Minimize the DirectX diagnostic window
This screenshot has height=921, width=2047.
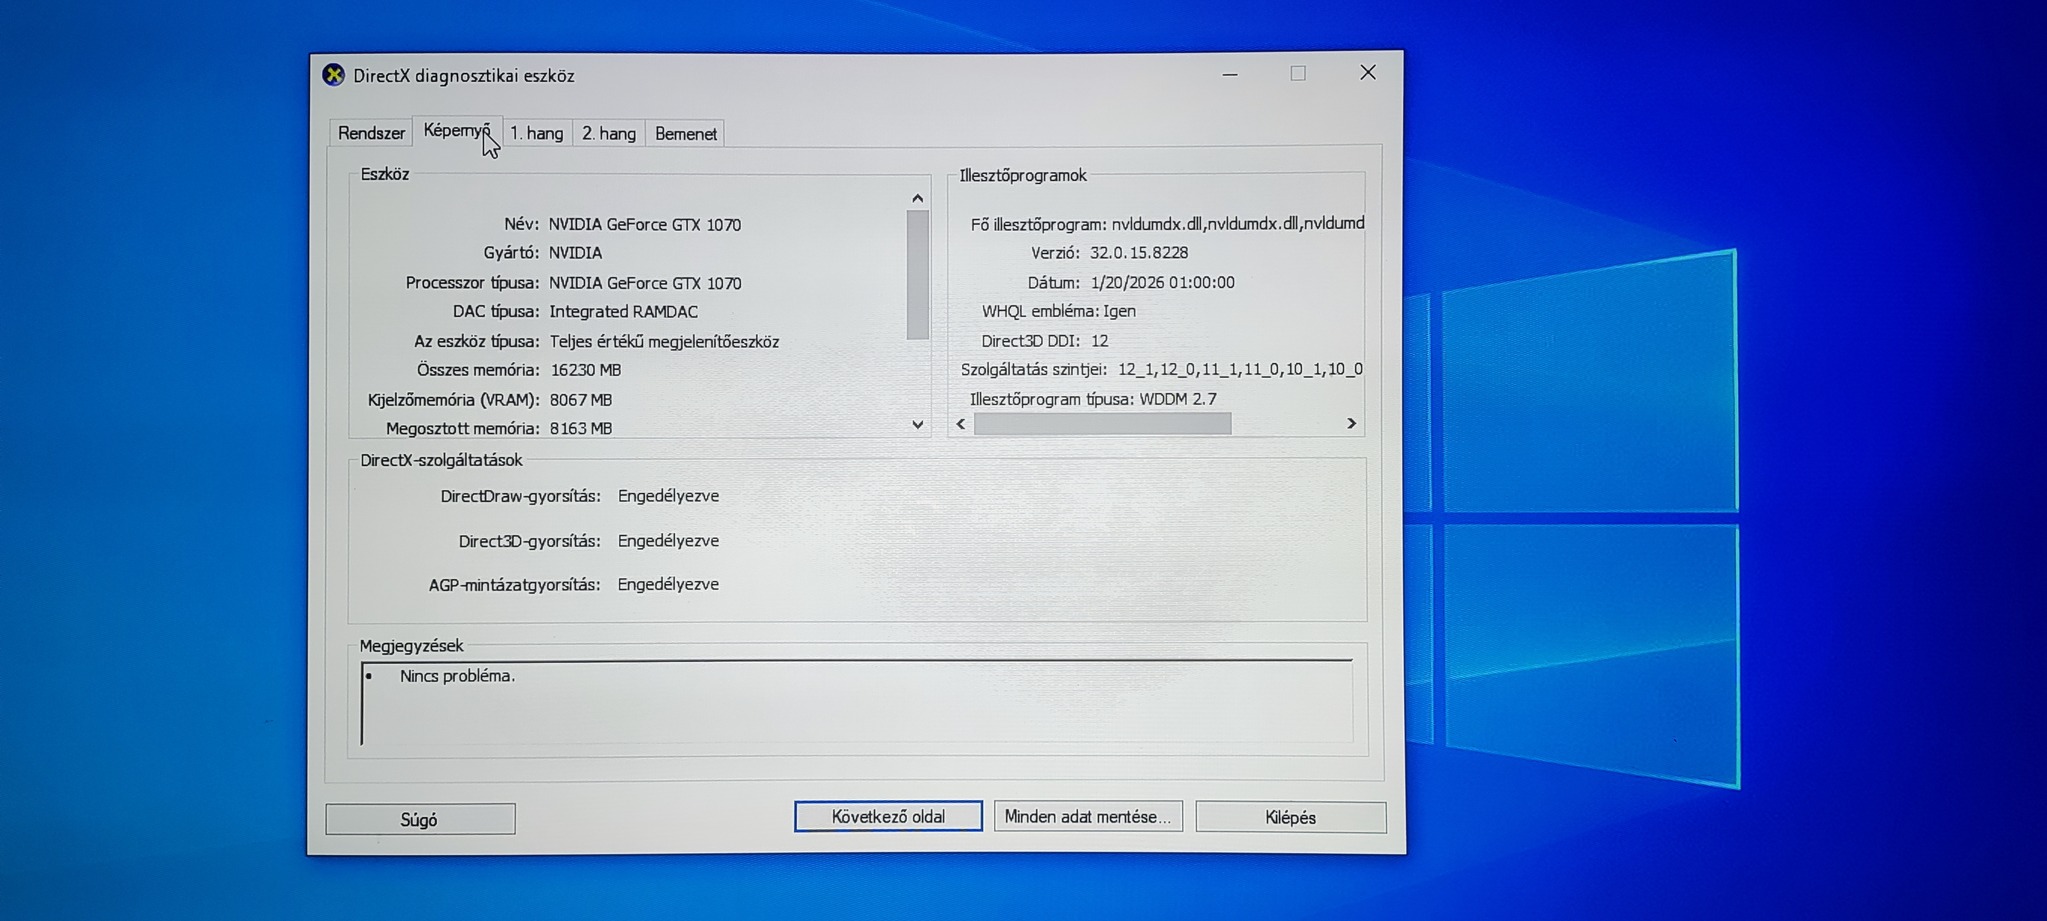tap(1230, 74)
